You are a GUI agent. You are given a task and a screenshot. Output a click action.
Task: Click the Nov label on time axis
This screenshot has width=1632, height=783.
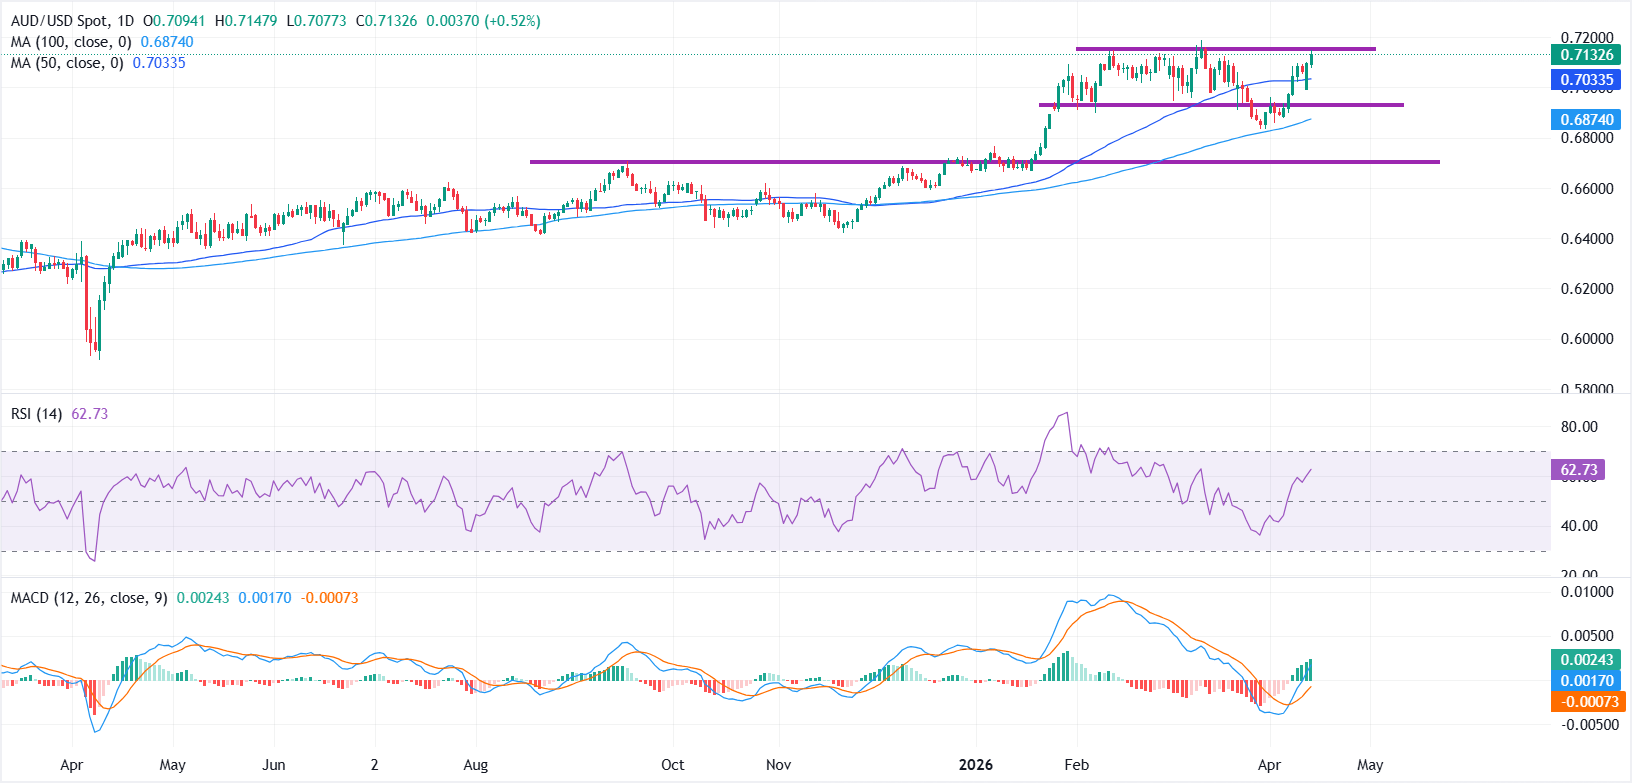click(778, 765)
